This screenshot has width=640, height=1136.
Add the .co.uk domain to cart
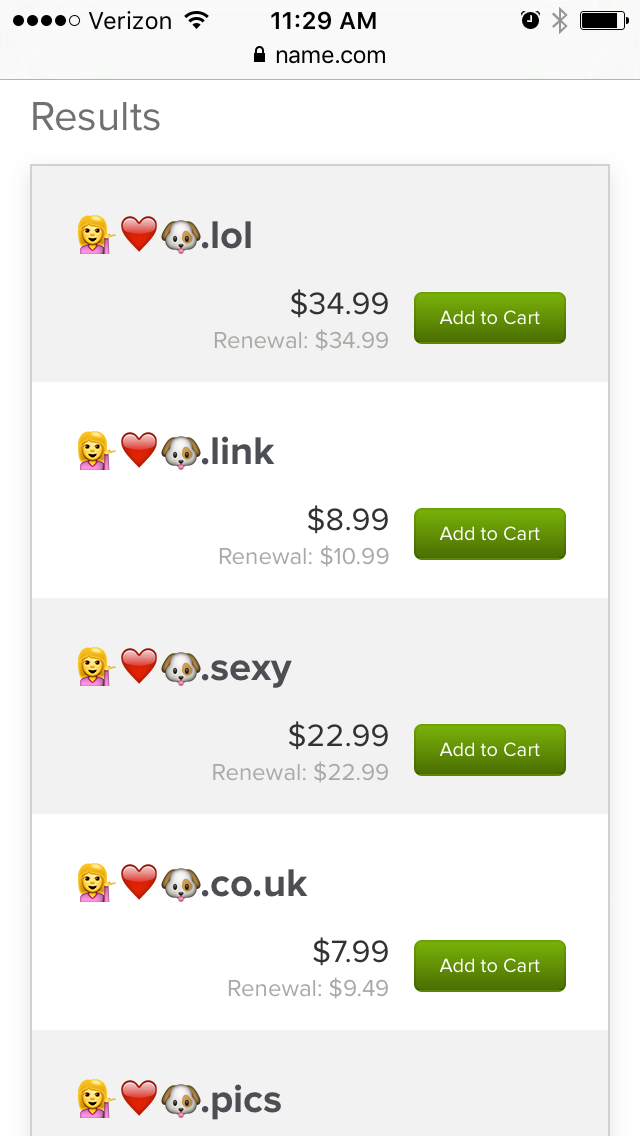[489, 965]
